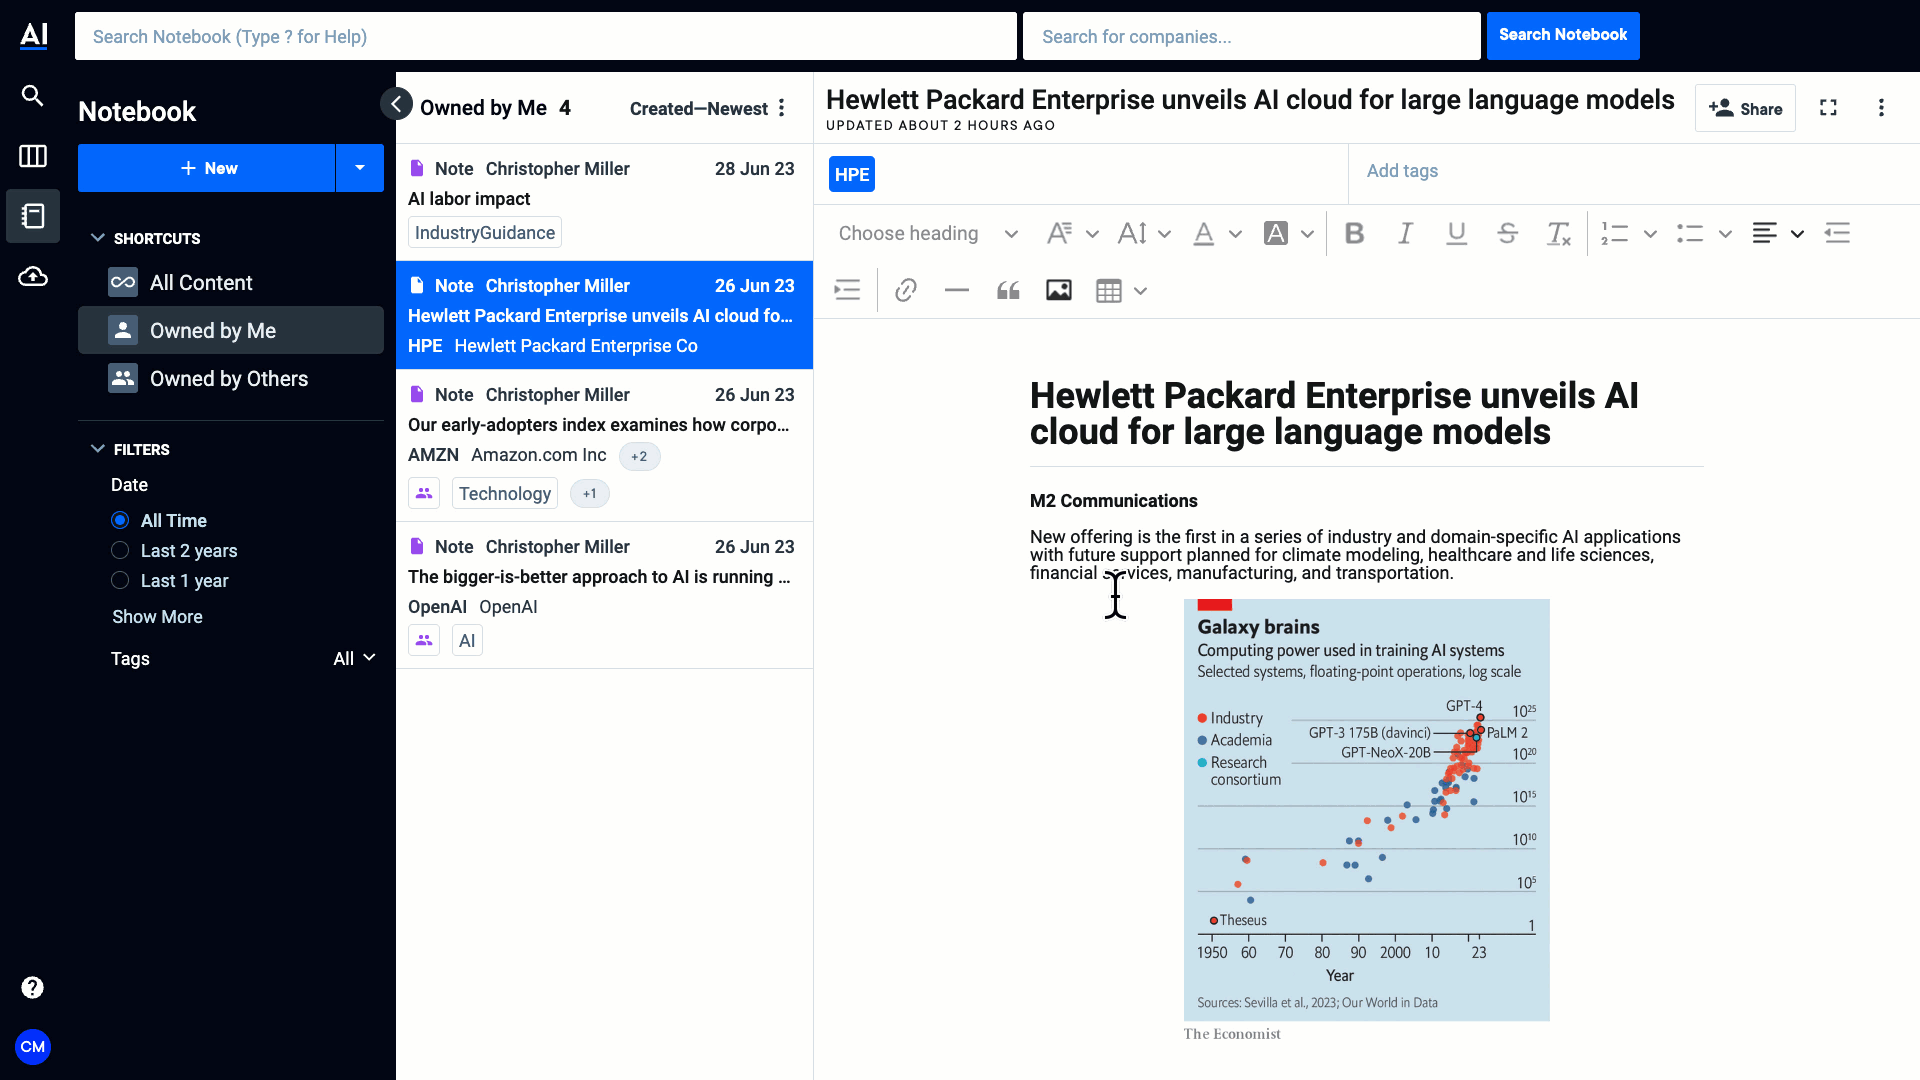This screenshot has height=1080, width=1920.
Task: Apply italic formatting
Action: click(1405, 233)
